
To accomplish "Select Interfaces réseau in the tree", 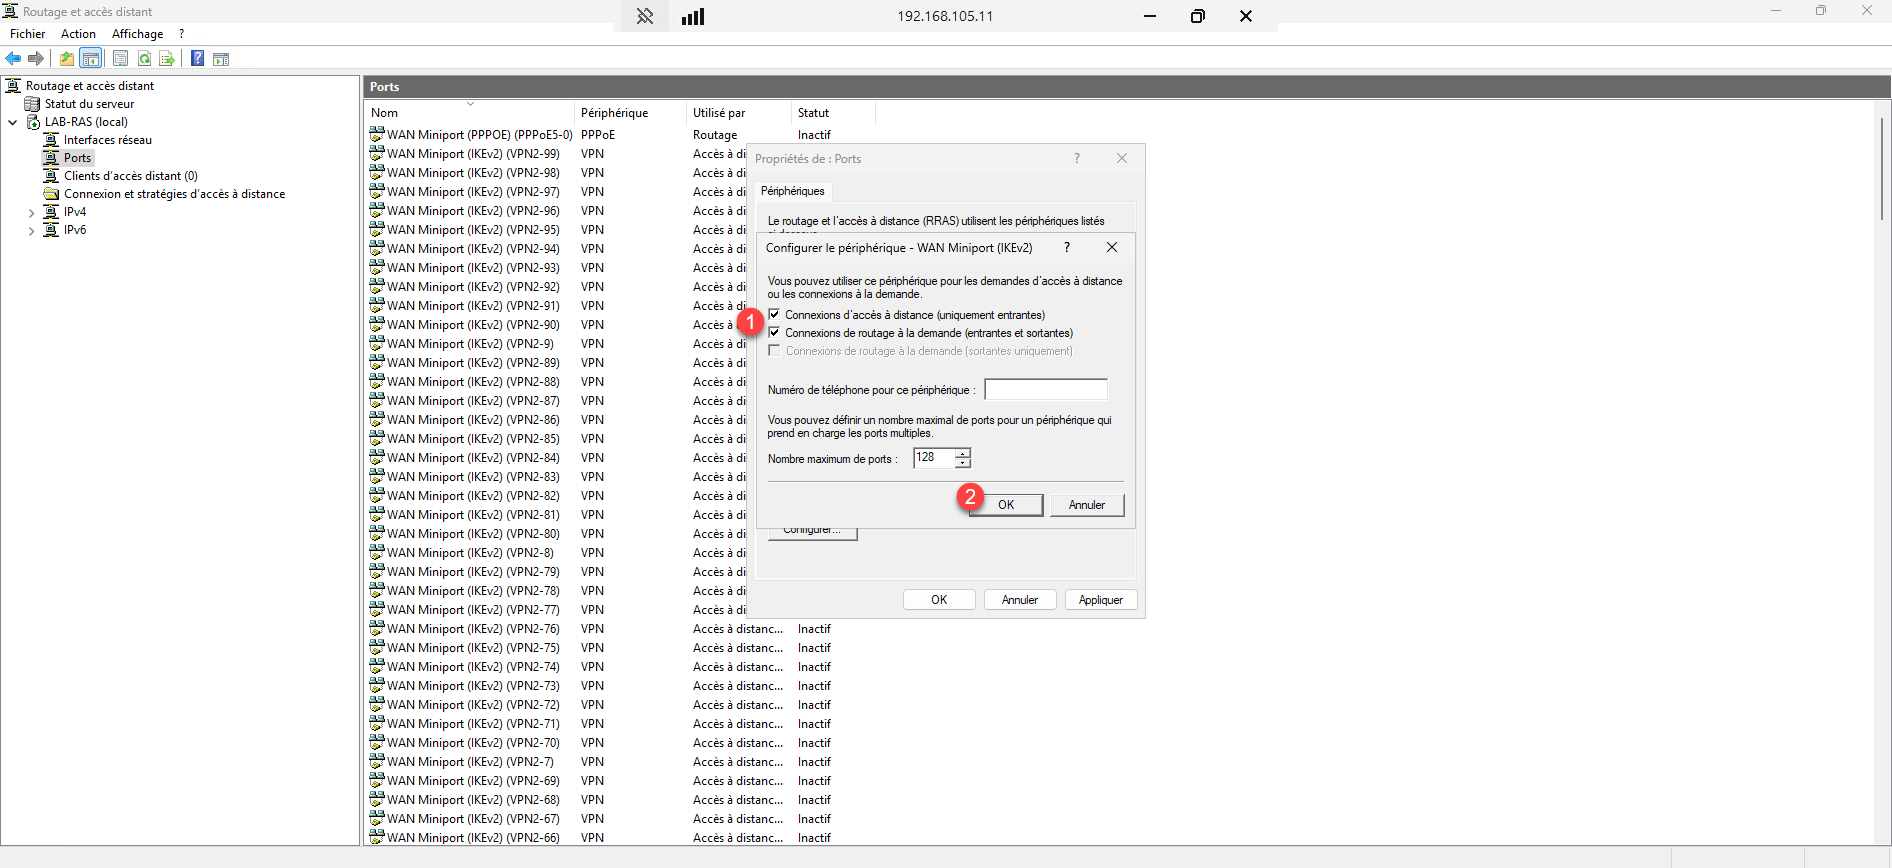I will tap(107, 140).
